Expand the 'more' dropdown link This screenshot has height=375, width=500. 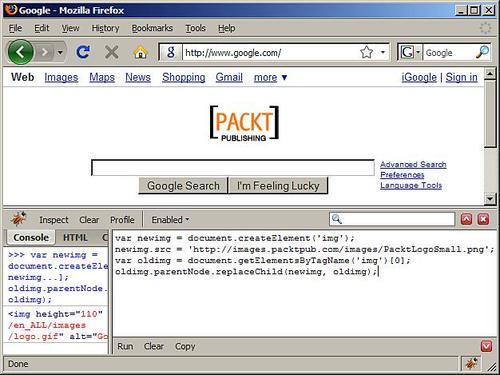tap(270, 78)
